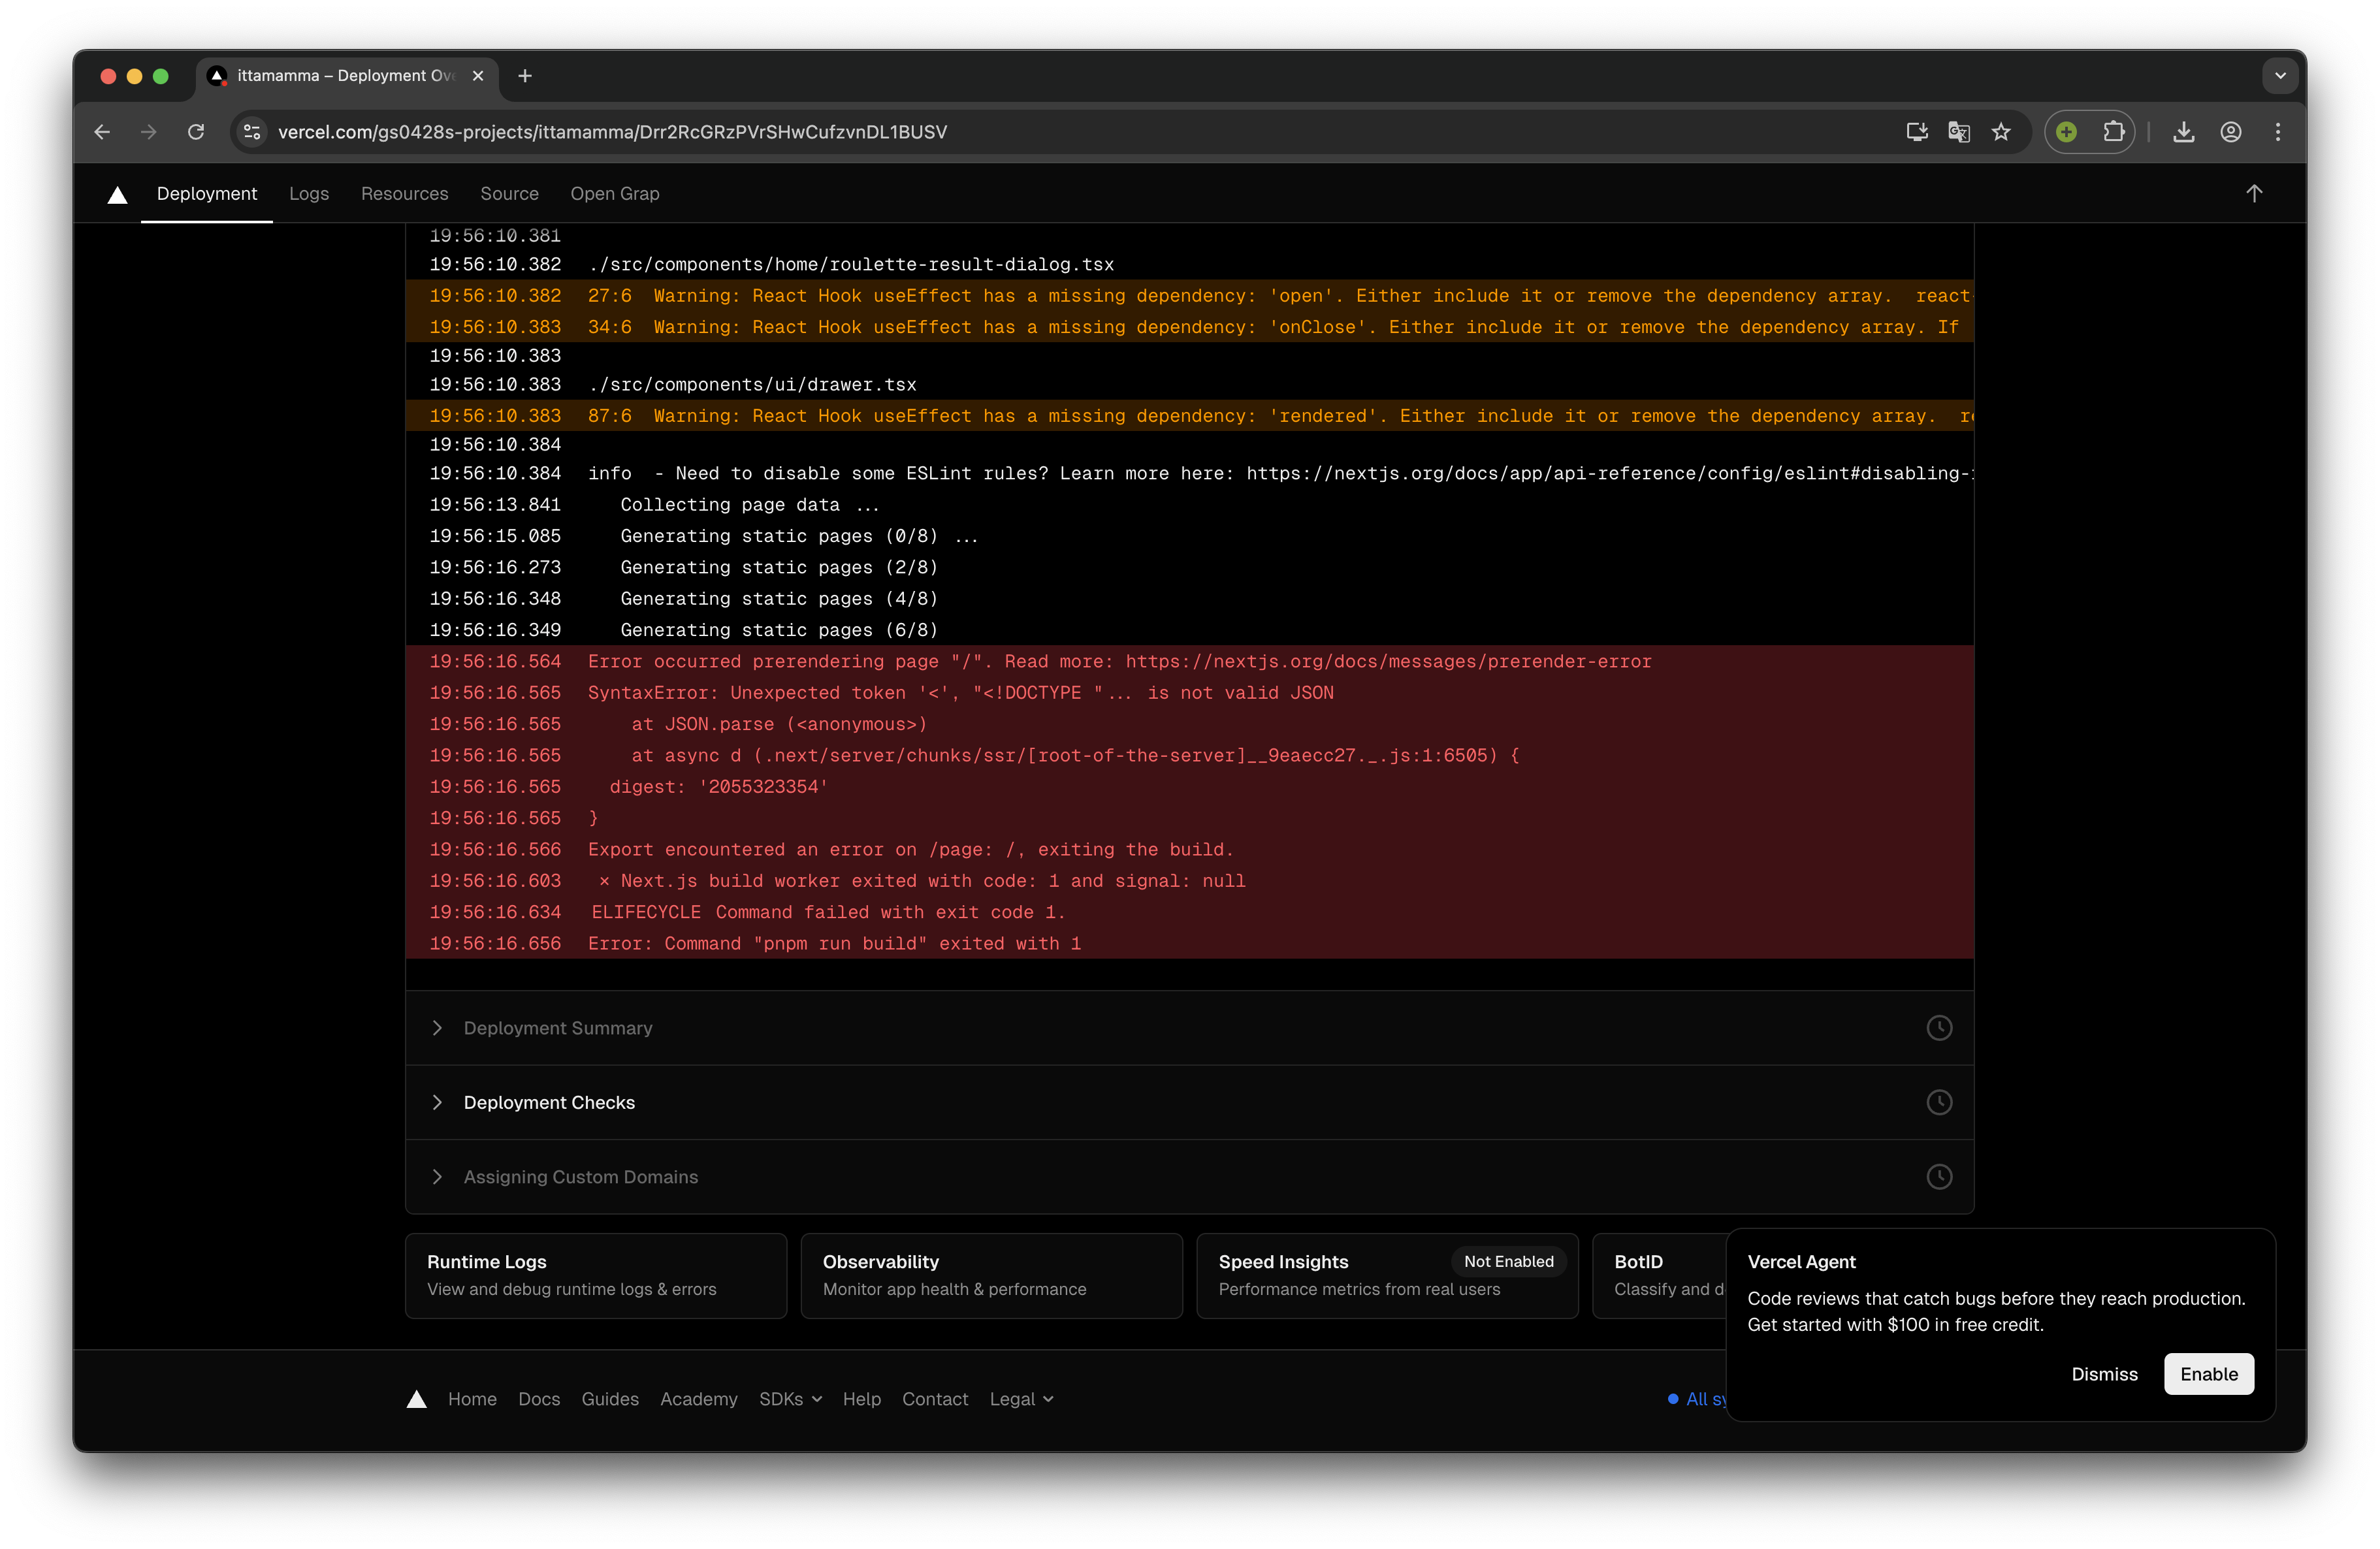The image size is (2380, 1549).
Task: Open the Runtime Logs card
Action: 595,1275
